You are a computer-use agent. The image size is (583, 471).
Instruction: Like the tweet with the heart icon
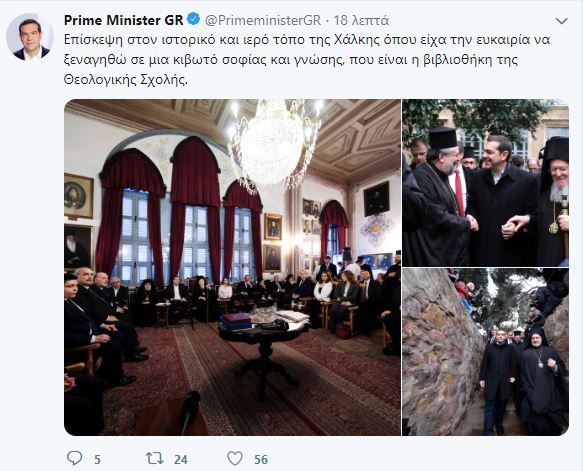(235, 458)
